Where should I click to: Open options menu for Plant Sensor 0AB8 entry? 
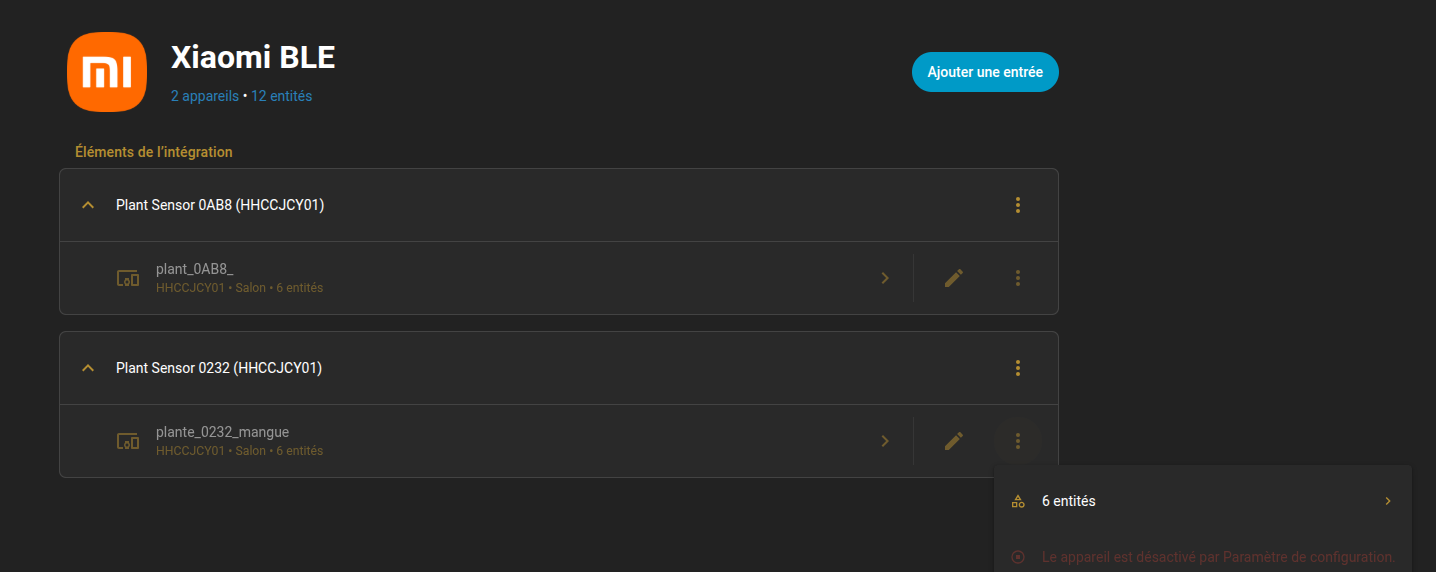tap(1018, 205)
